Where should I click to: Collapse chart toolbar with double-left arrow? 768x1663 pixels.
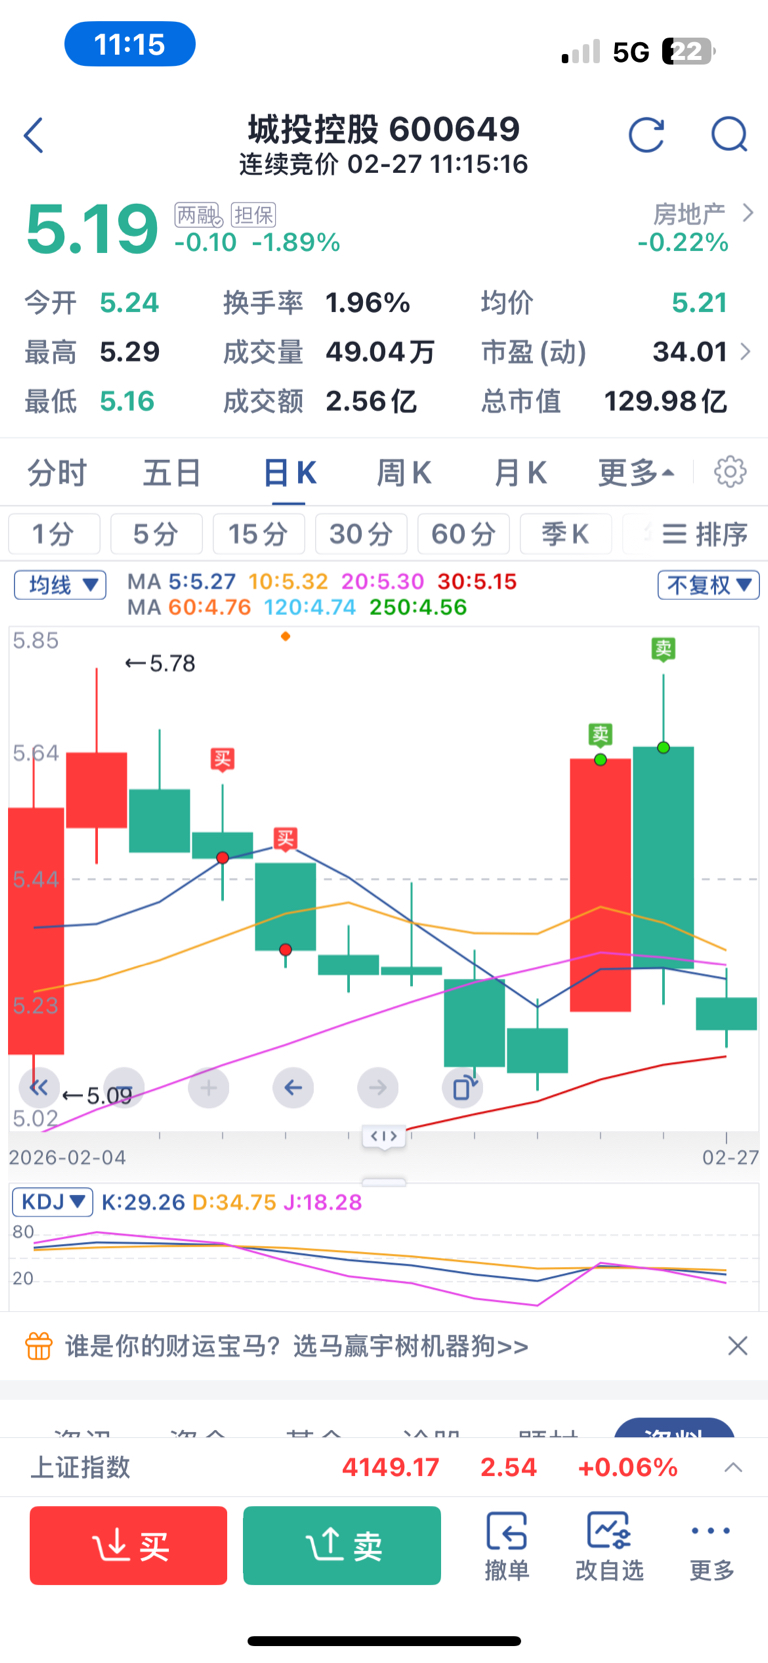[39, 1087]
